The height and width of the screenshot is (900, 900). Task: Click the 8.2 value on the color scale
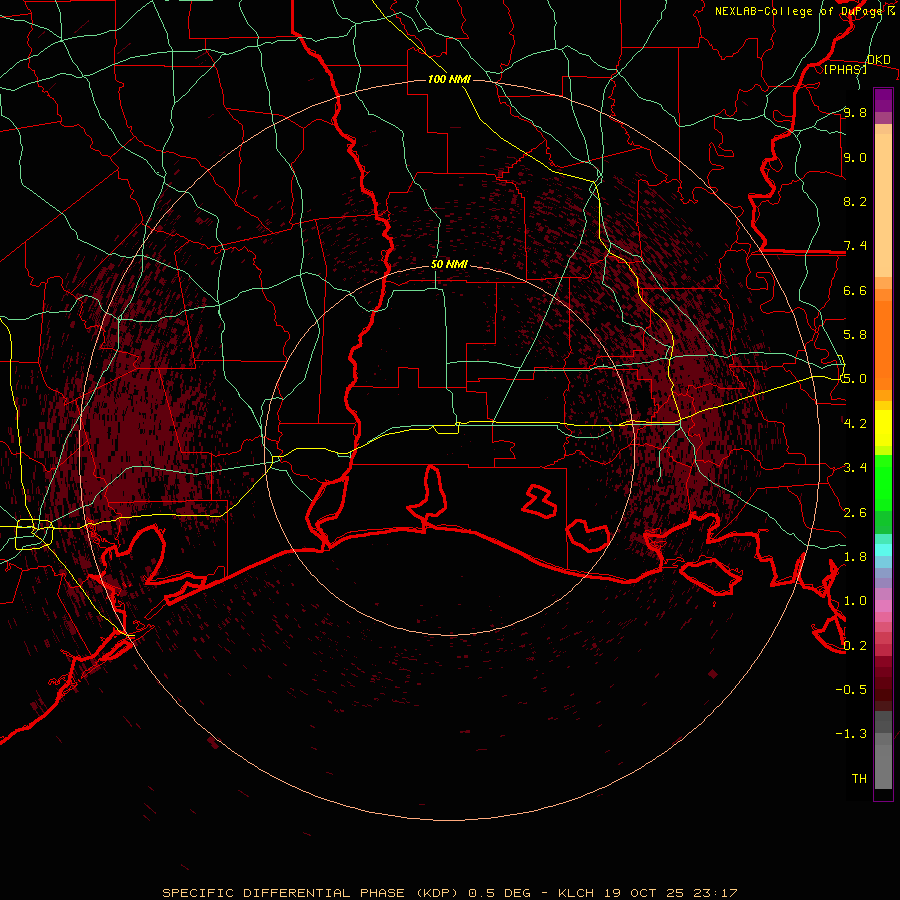coord(855,201)
